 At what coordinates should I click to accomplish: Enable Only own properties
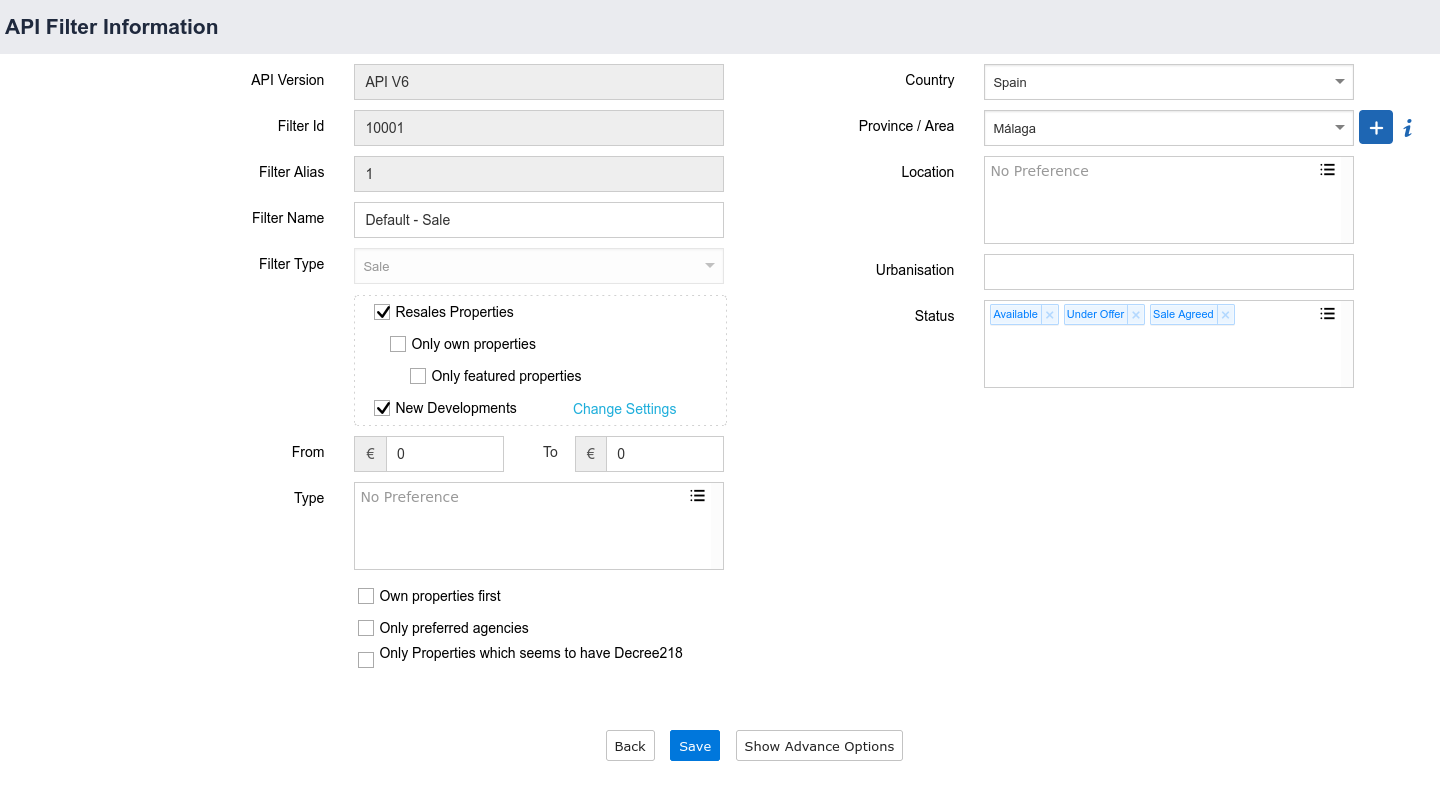coord(398,343)
